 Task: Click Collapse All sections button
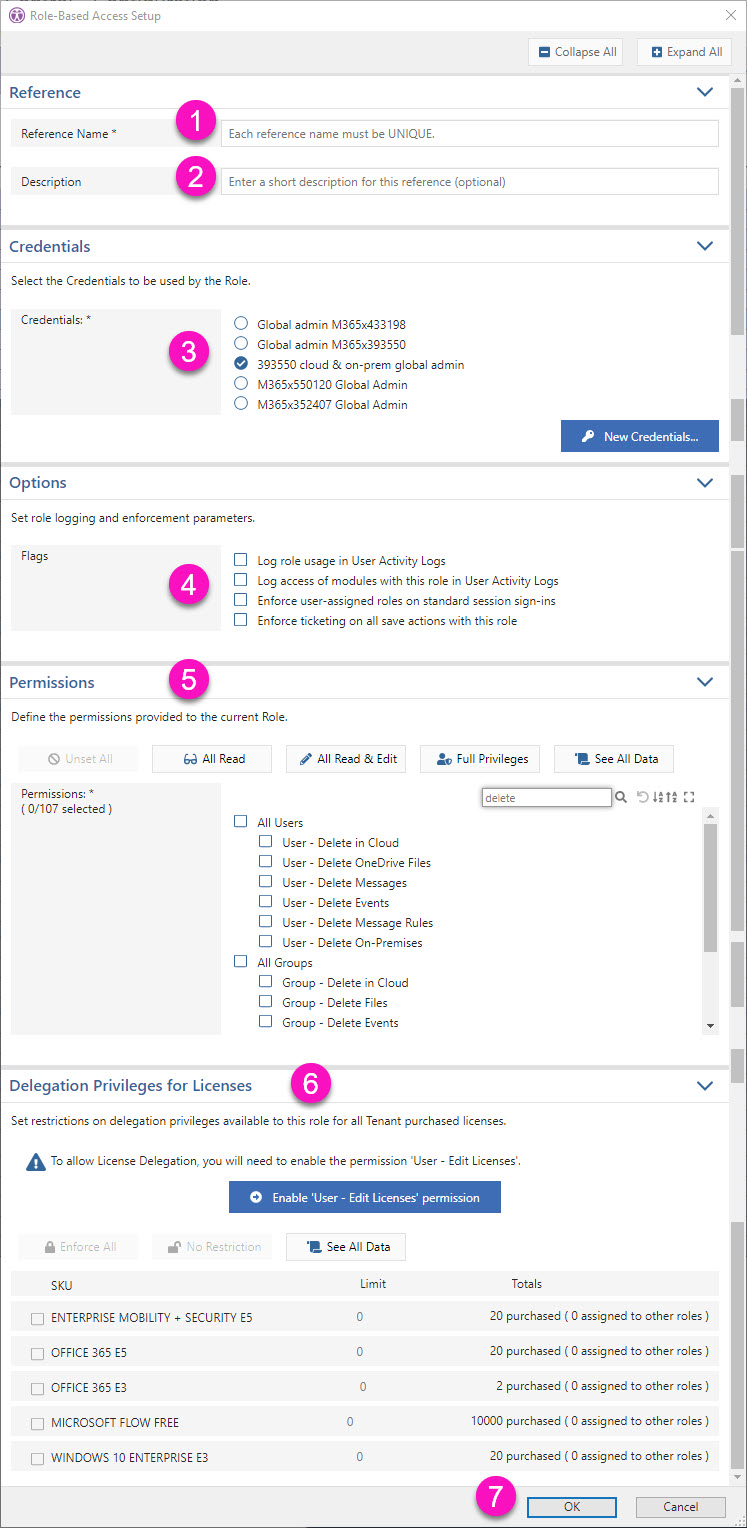pyautogui.click(x=576, y=52)
